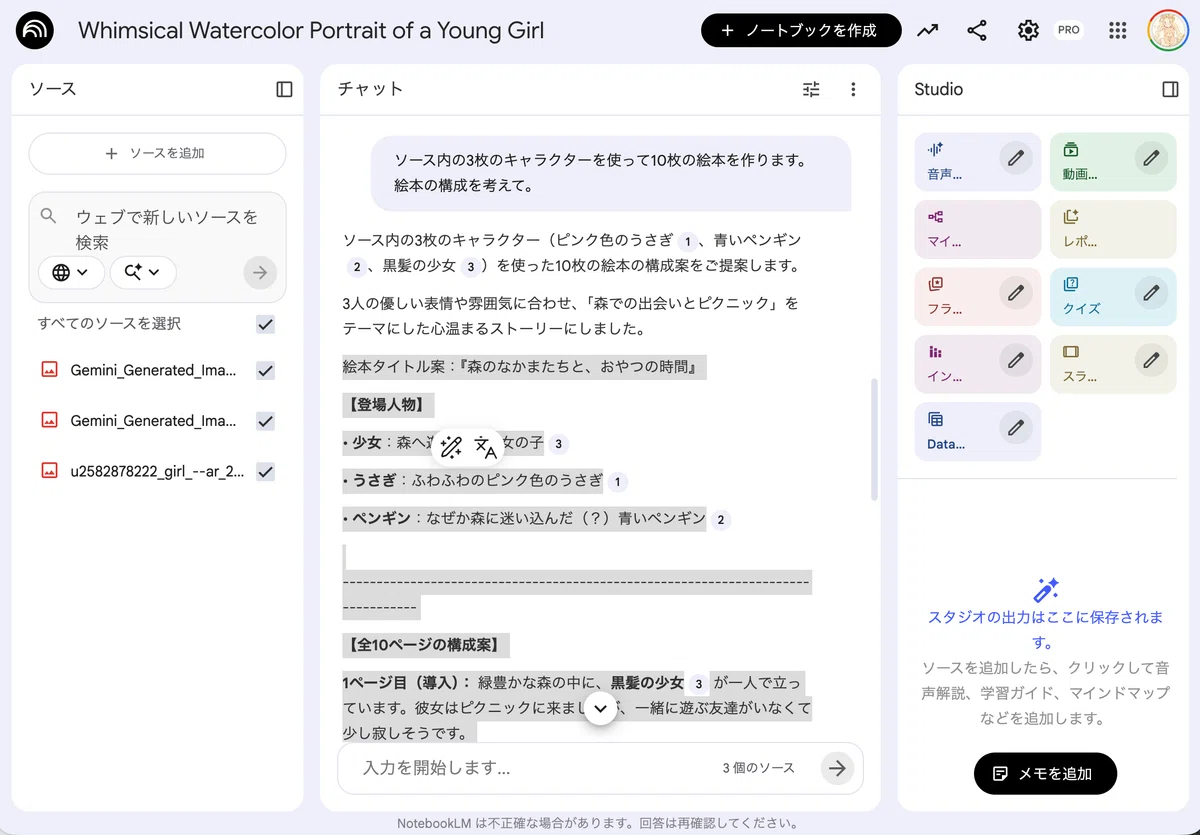
Task: Click メモを追加 button
Action: point(1045,773)
